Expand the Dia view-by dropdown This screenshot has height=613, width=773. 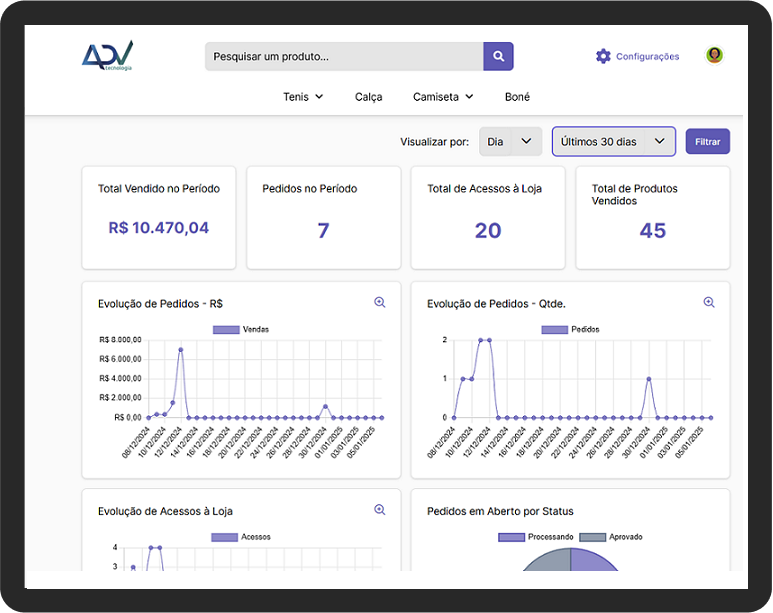pos(510,142)
